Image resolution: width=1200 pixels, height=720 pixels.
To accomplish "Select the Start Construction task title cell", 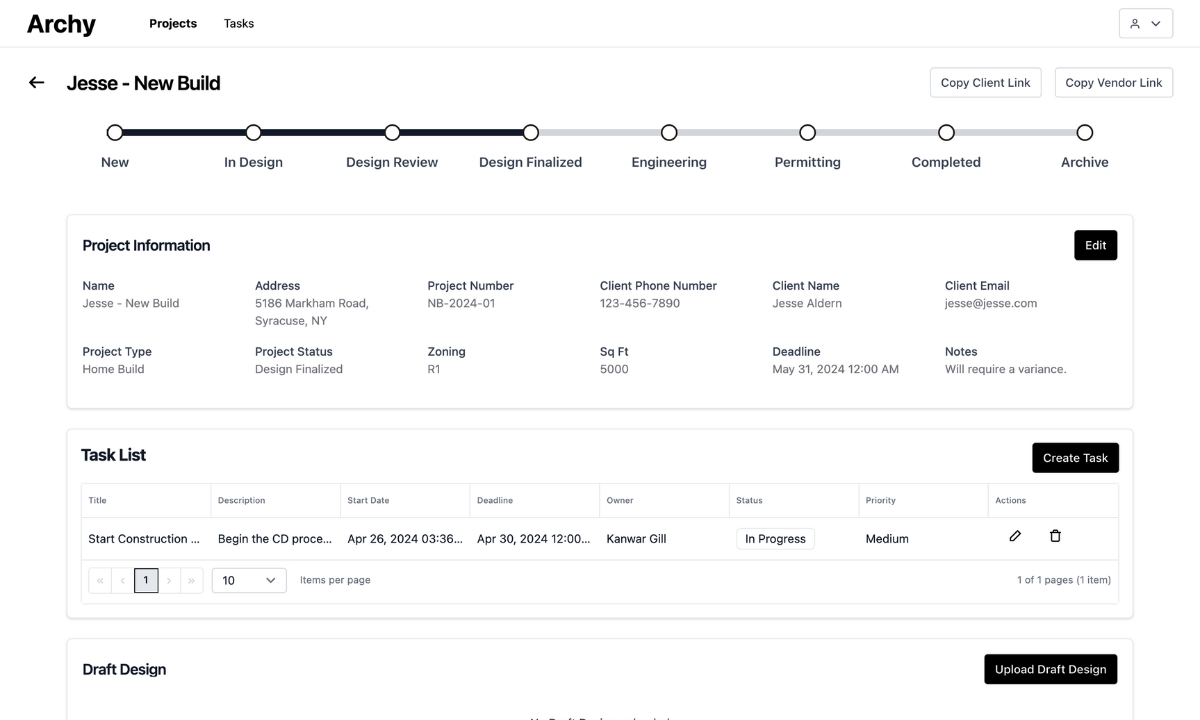I will (x=147, y=539).
